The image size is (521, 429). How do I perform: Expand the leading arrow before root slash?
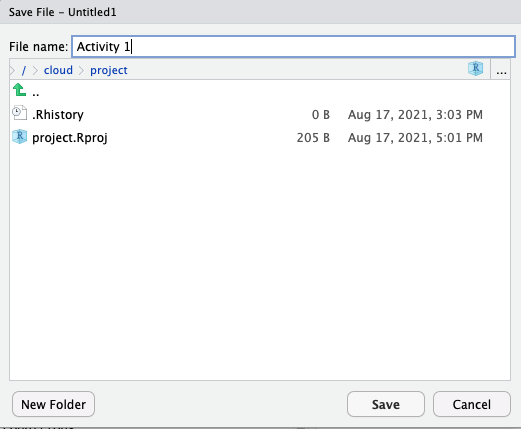coord(13,70)
